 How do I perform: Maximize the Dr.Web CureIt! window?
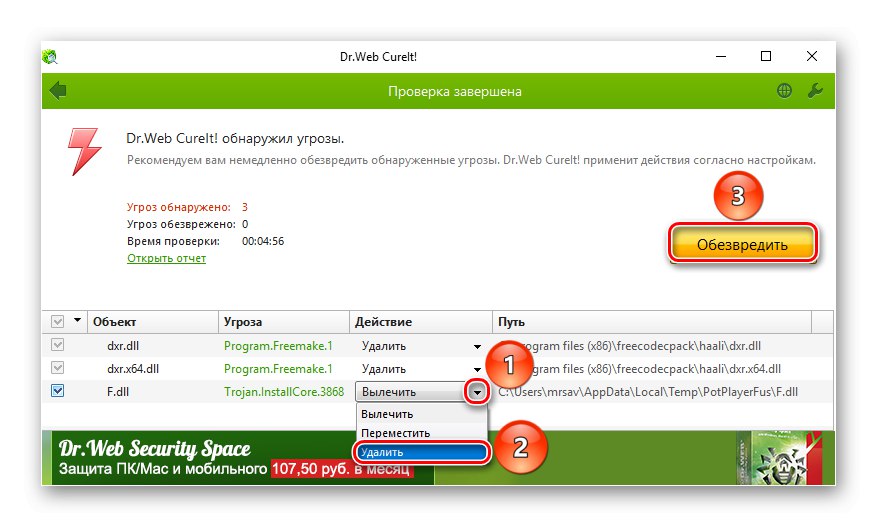coord(766,56)
